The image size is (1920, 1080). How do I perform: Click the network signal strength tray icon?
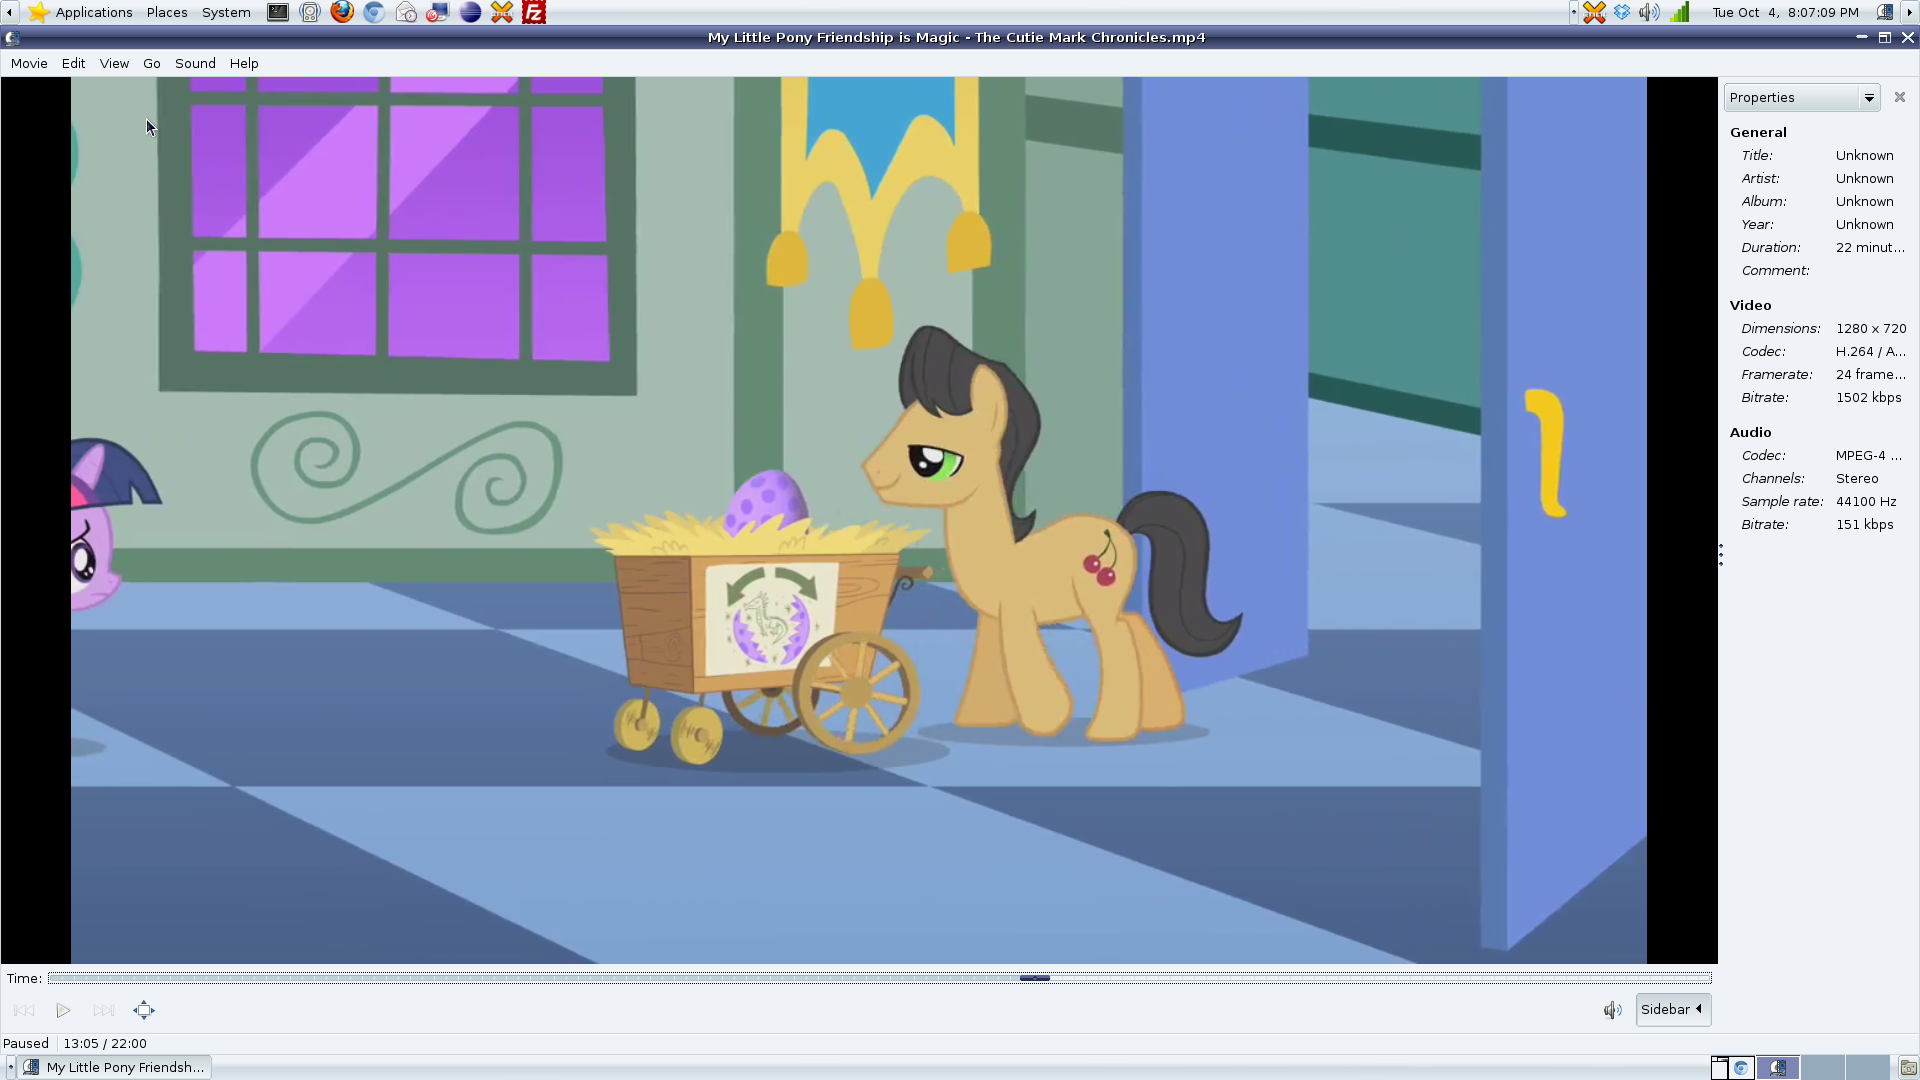[x=1680, y=12]
